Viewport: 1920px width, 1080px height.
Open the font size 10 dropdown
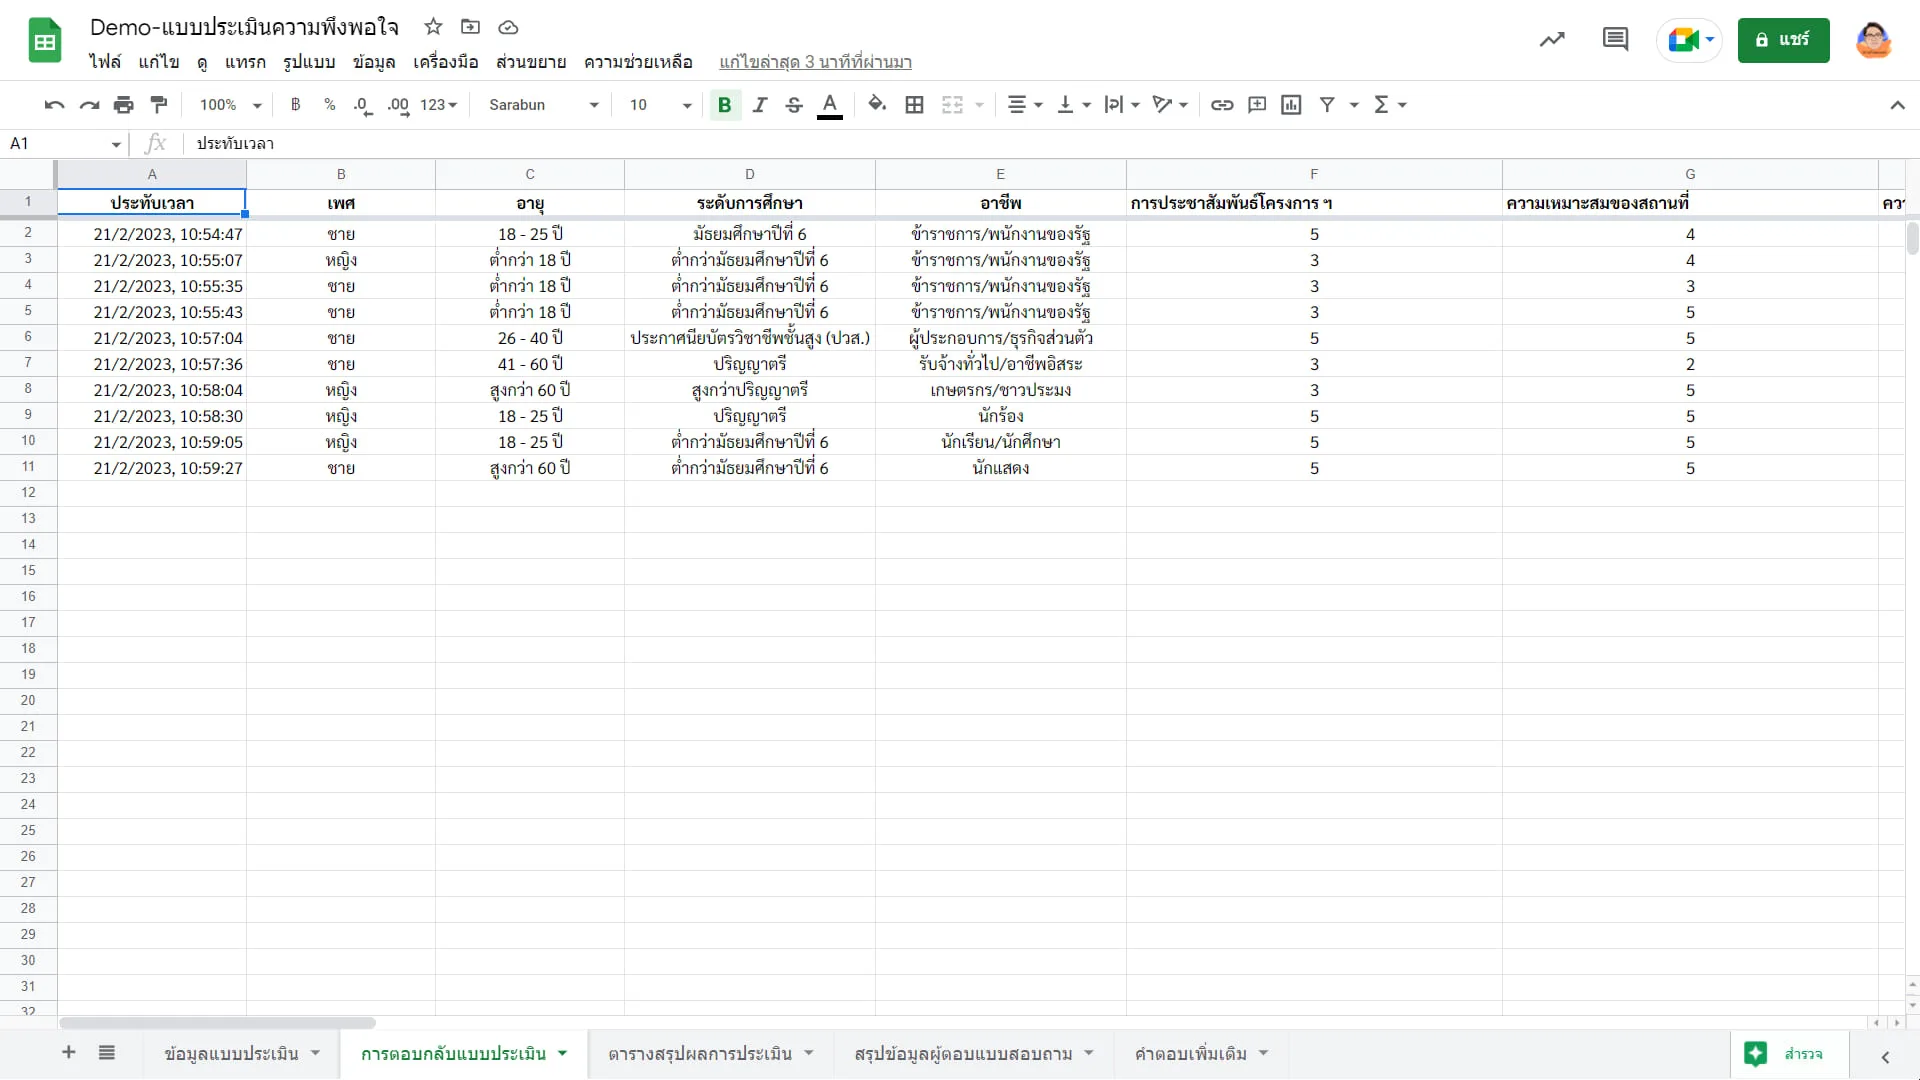click(x=660, y=105)
